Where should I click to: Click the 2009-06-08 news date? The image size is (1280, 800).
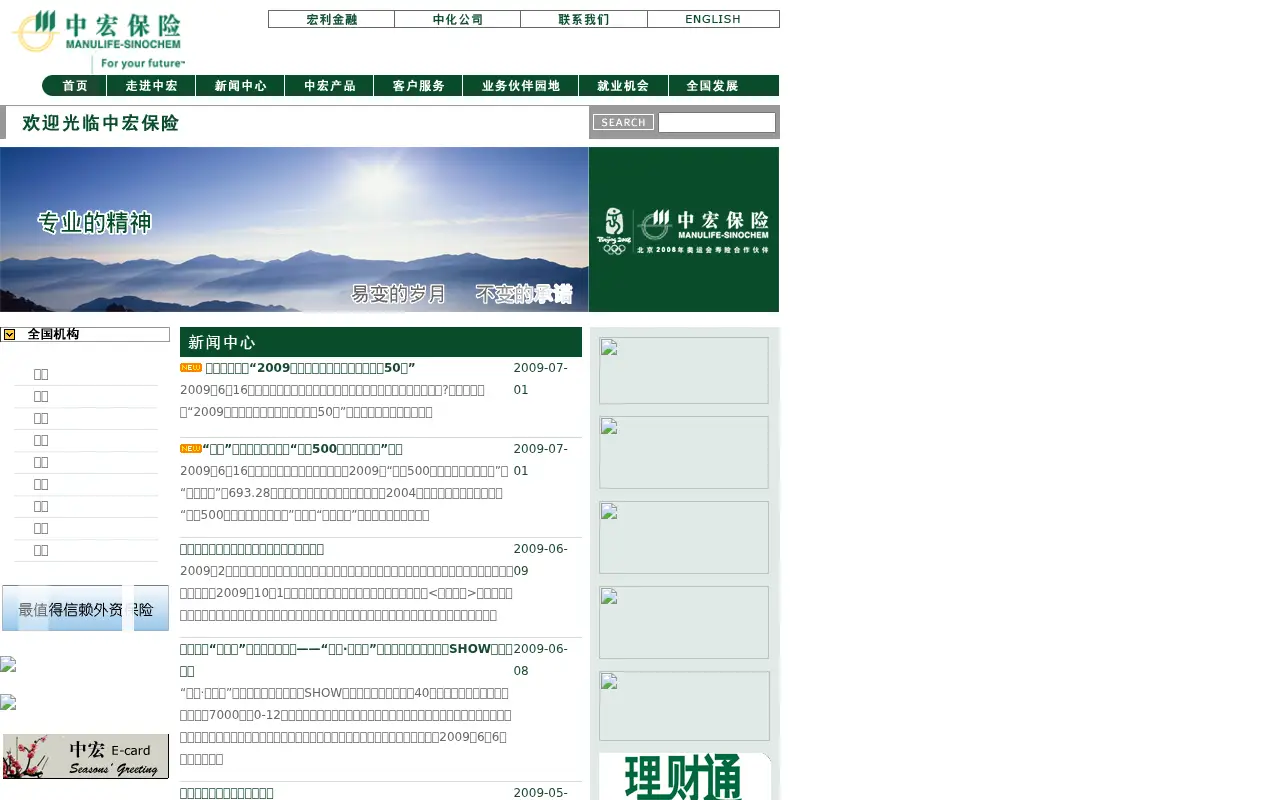pyautogui.click(x=541, y=660)
